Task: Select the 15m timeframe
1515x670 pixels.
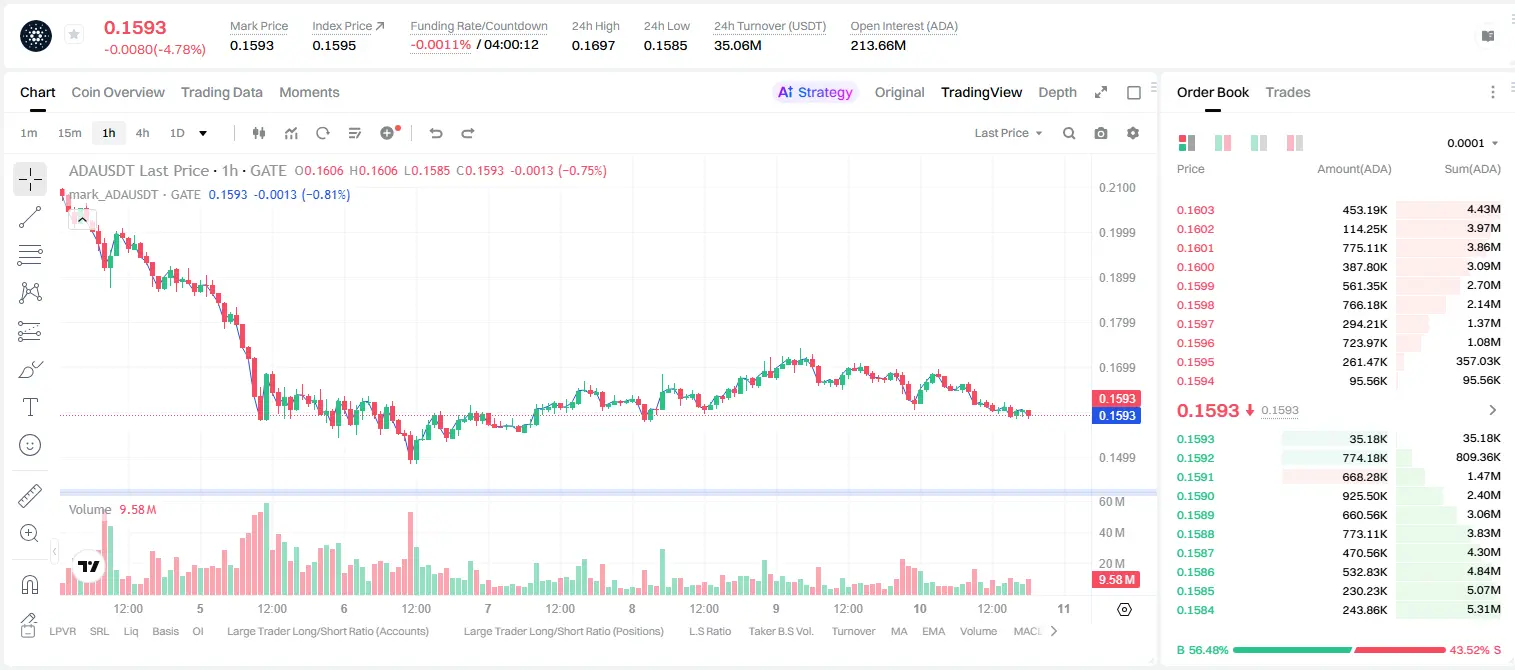Action: click(x=69, y=133)
